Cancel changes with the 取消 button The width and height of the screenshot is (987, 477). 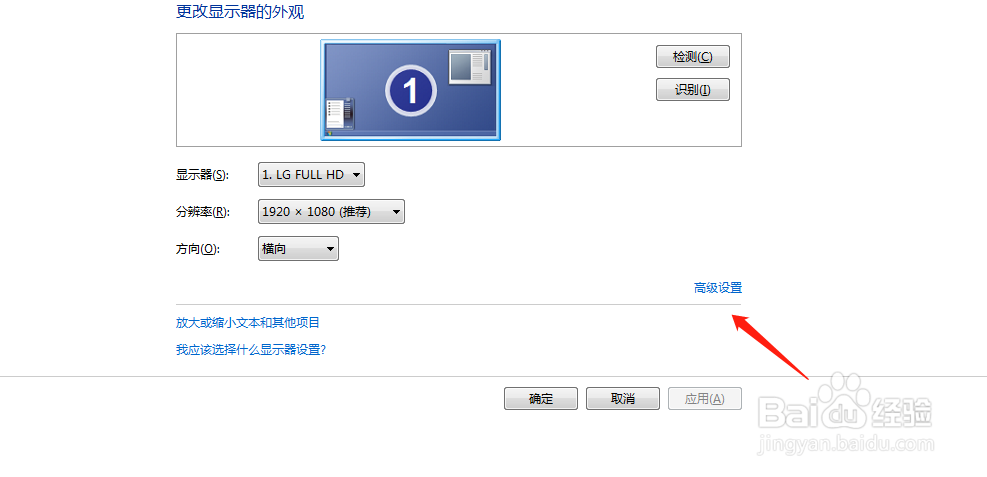tap(623, 399)
